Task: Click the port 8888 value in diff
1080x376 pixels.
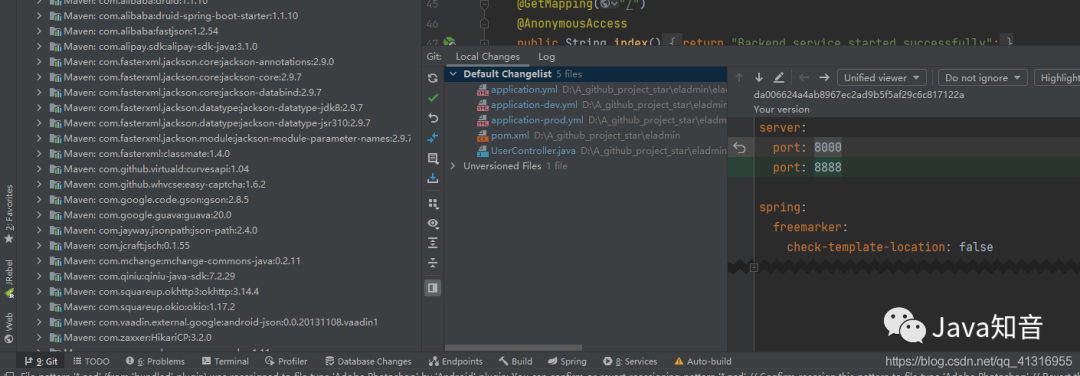Action: click(x=827, y=167)
